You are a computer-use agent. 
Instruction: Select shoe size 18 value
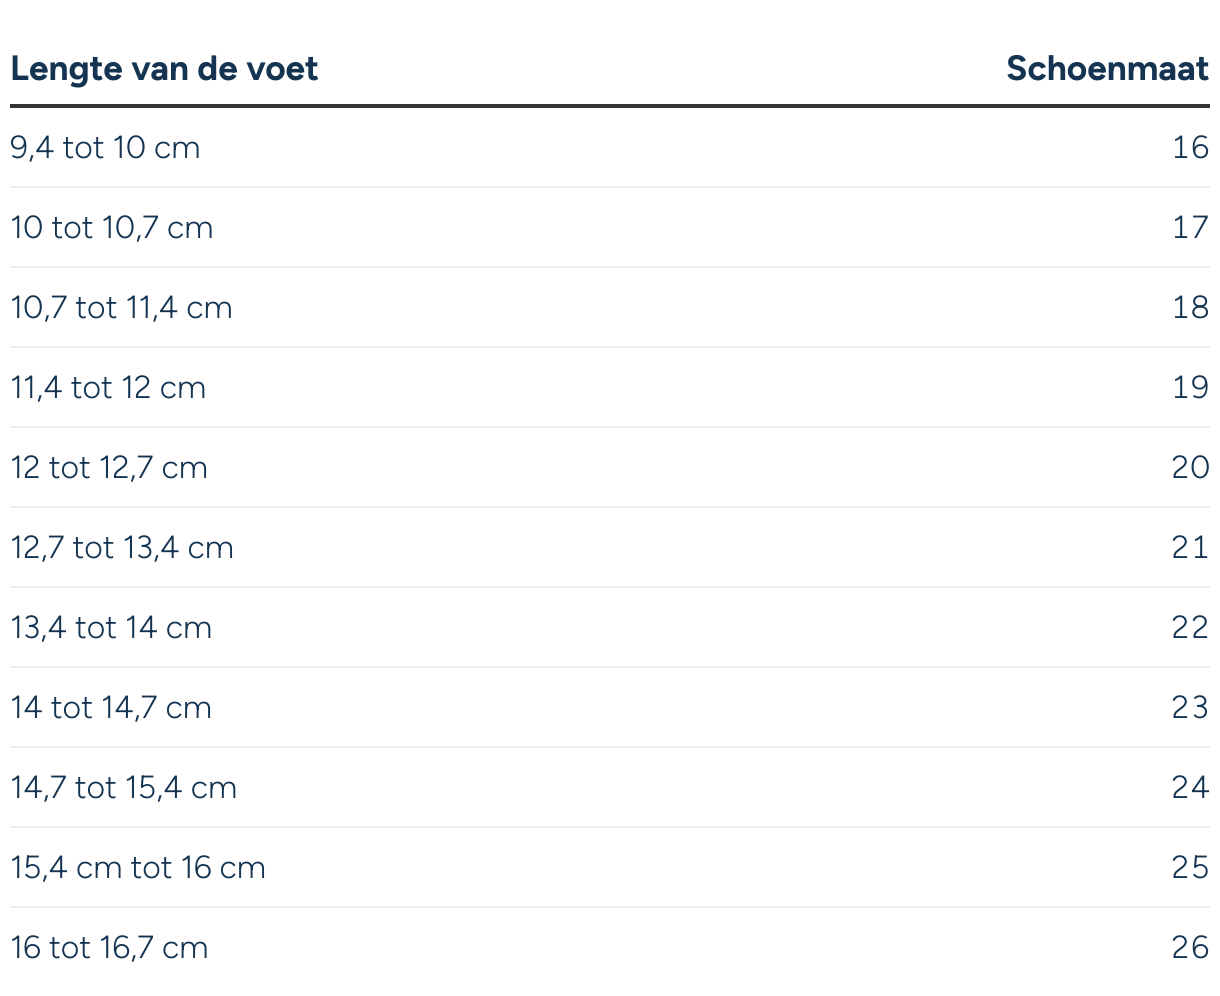pyautogui.click(x=1191, y=308)
